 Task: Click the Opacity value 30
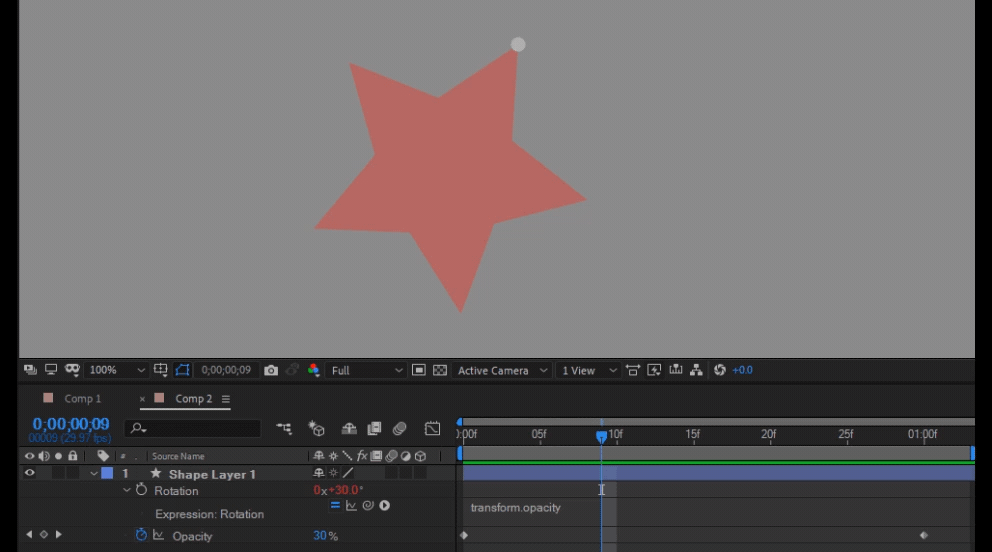pyautogui.click(x=319, y=536)
